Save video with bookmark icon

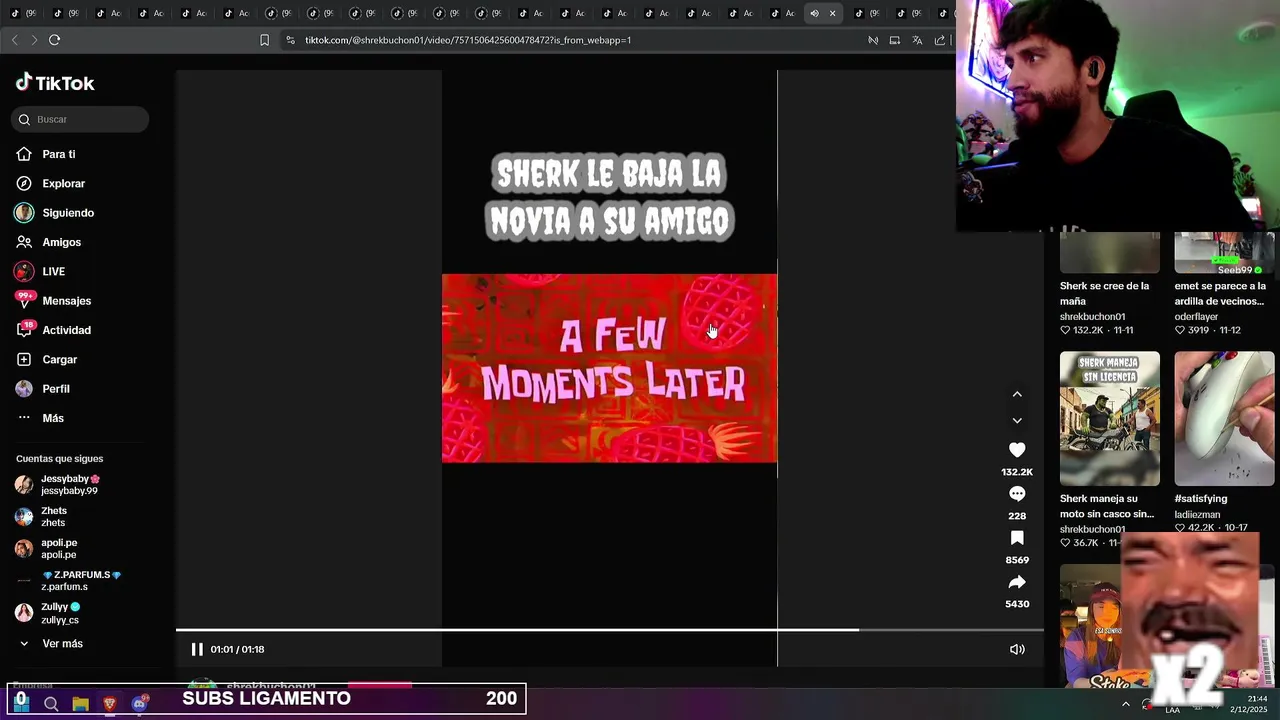click(1017, 538)
